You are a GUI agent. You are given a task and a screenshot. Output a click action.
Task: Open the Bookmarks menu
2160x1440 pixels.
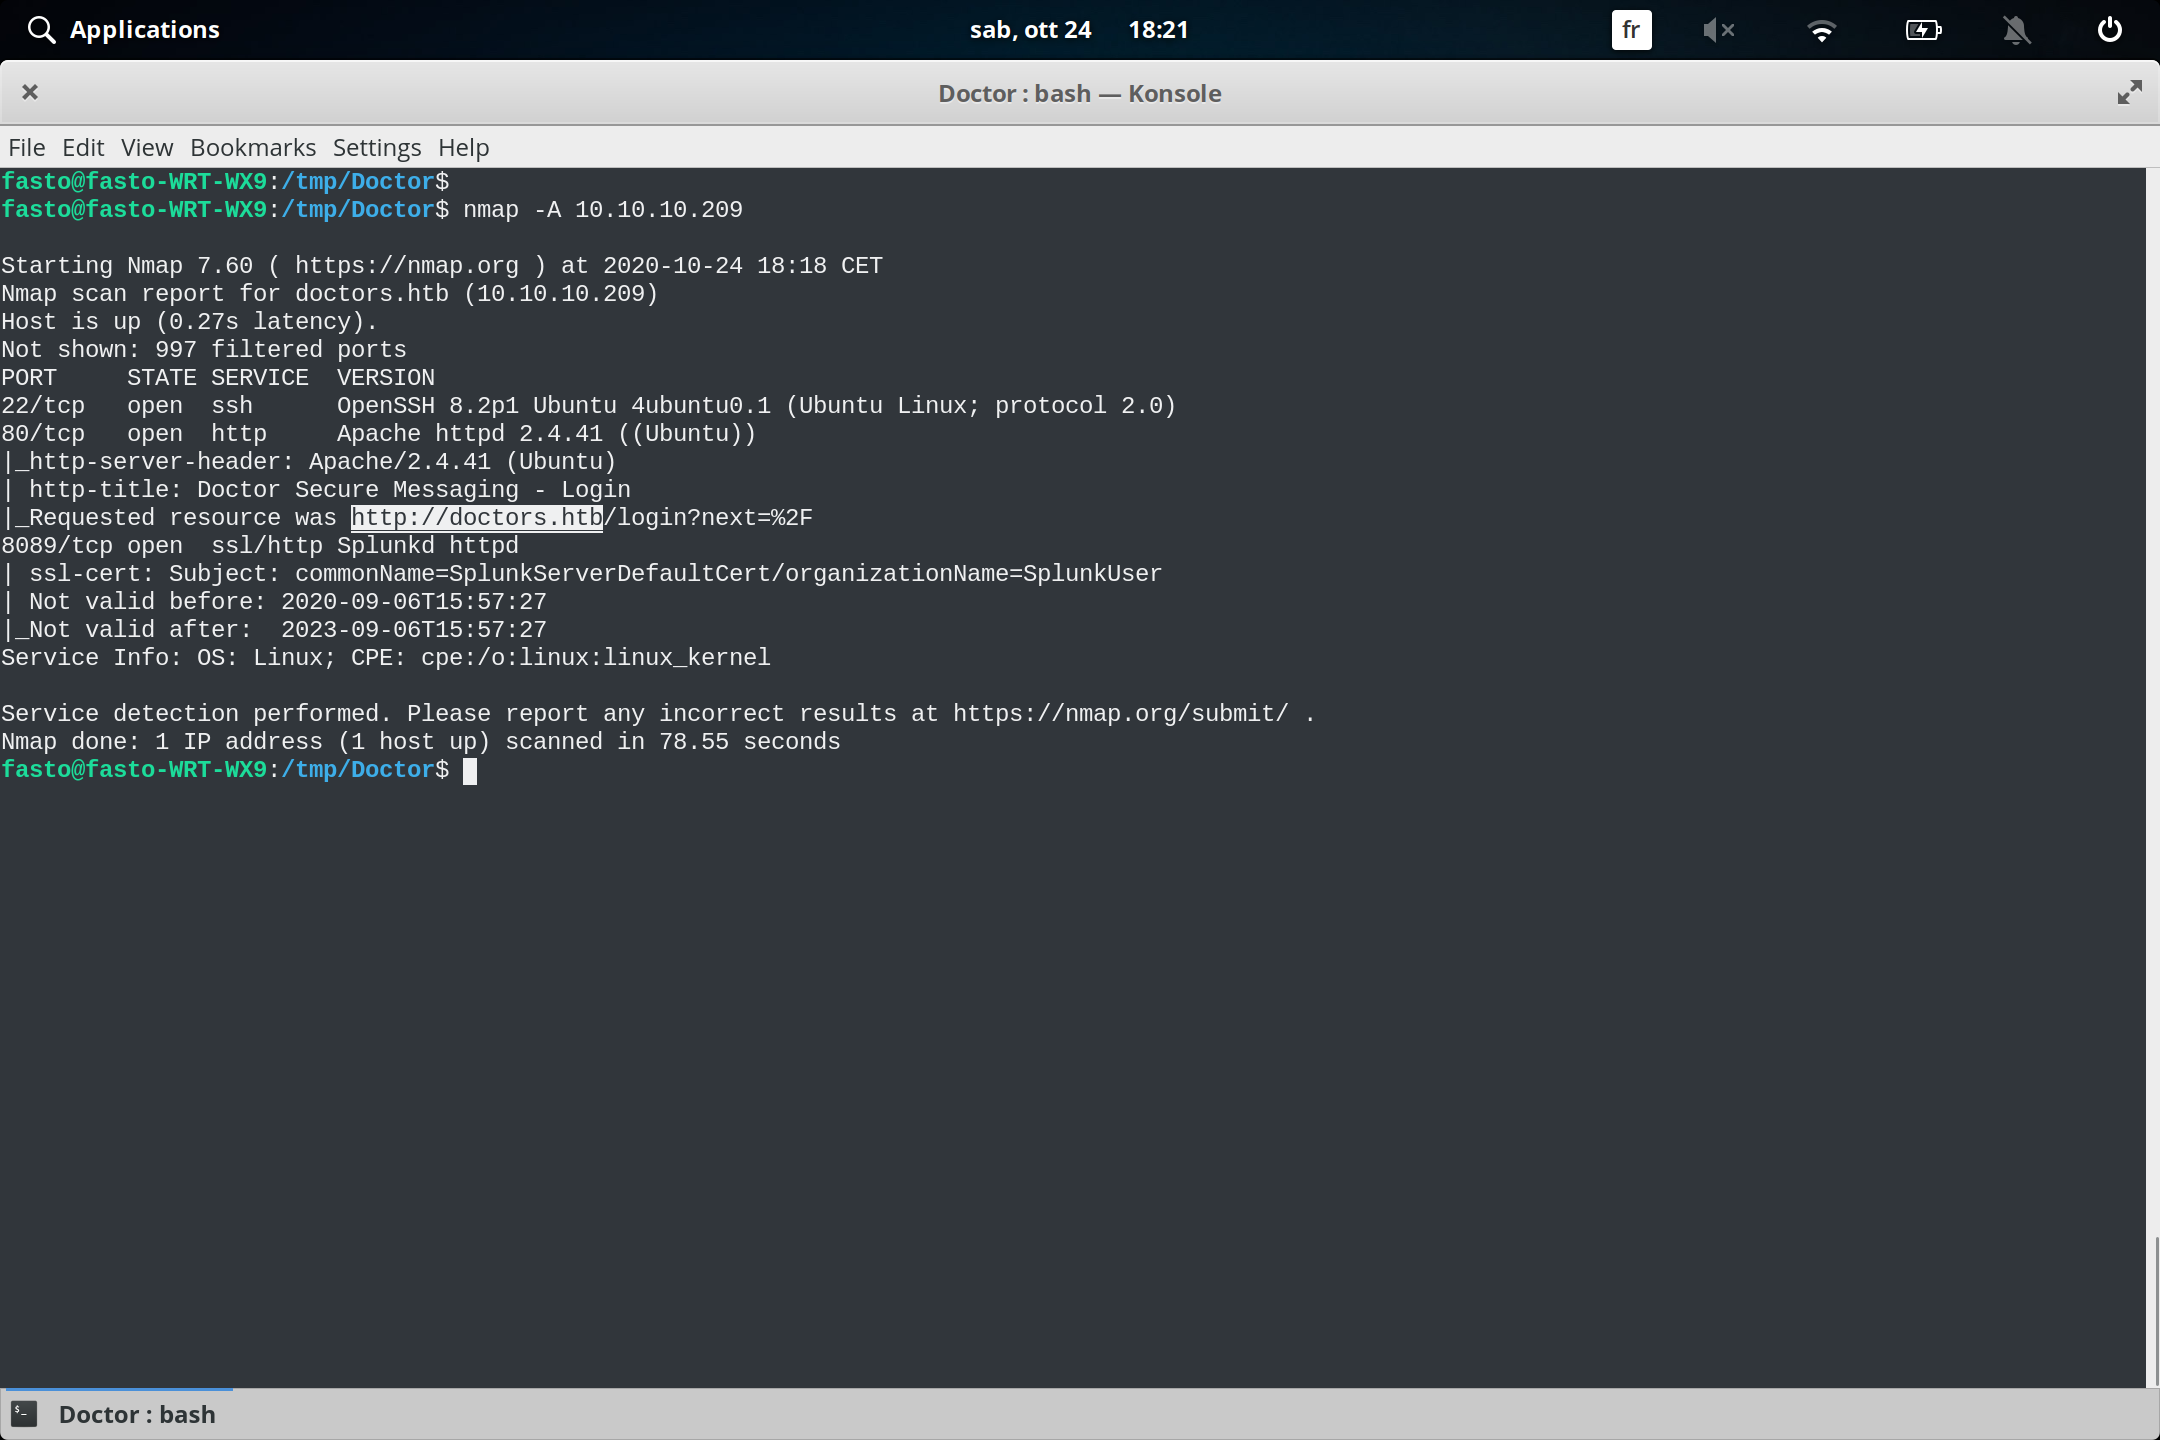tap(252, 147)
